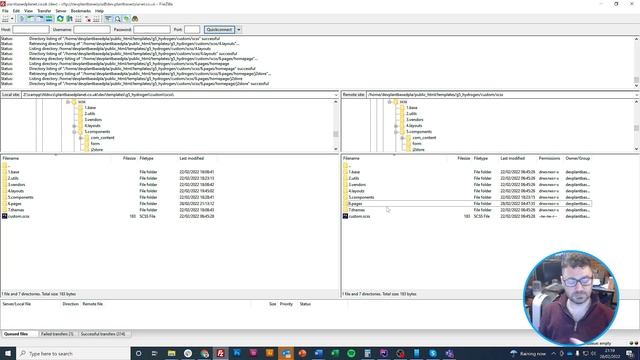Open the Site Manager from the toolbar

coord(5,19)
